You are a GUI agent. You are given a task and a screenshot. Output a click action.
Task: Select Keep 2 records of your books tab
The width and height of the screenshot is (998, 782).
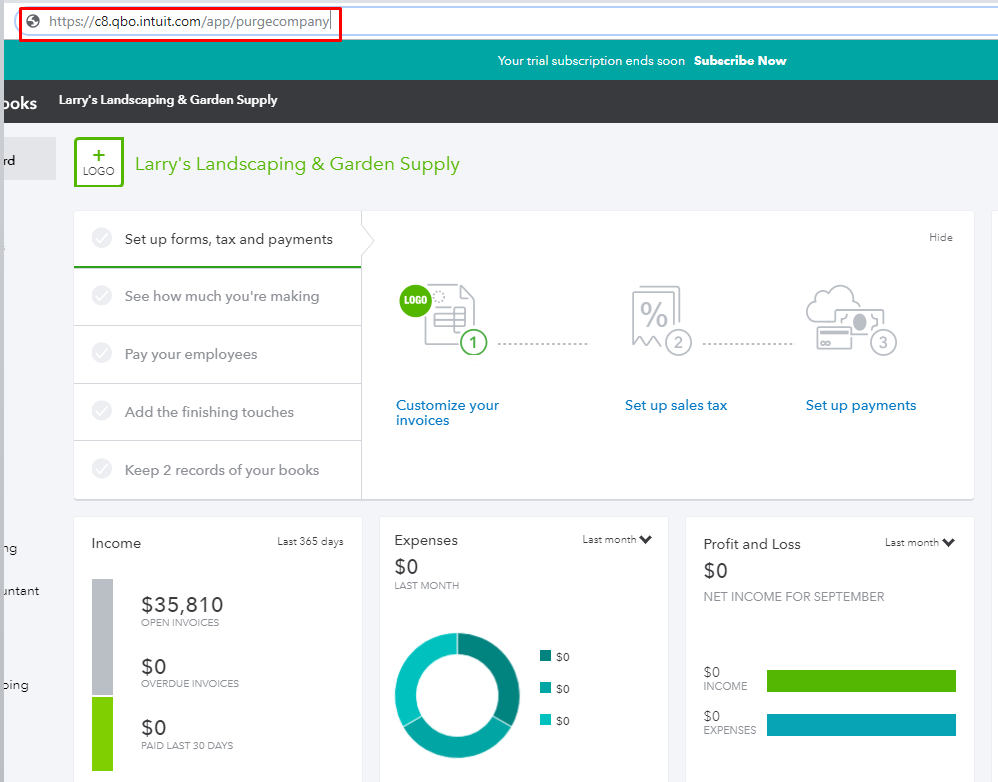point(218,470)
